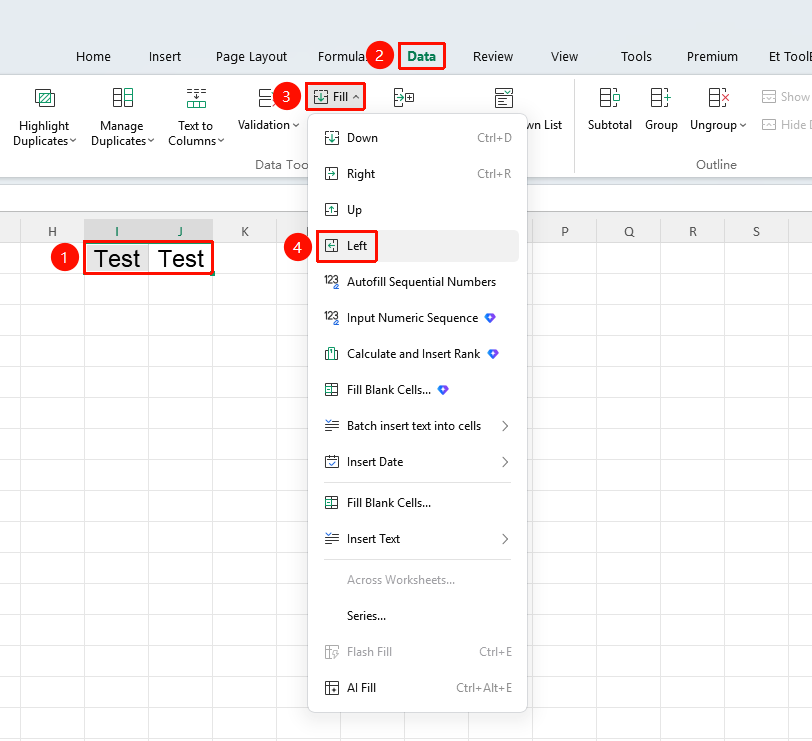
Task: Click the Input Numeric Sequence icon
Action: (331, 317)
